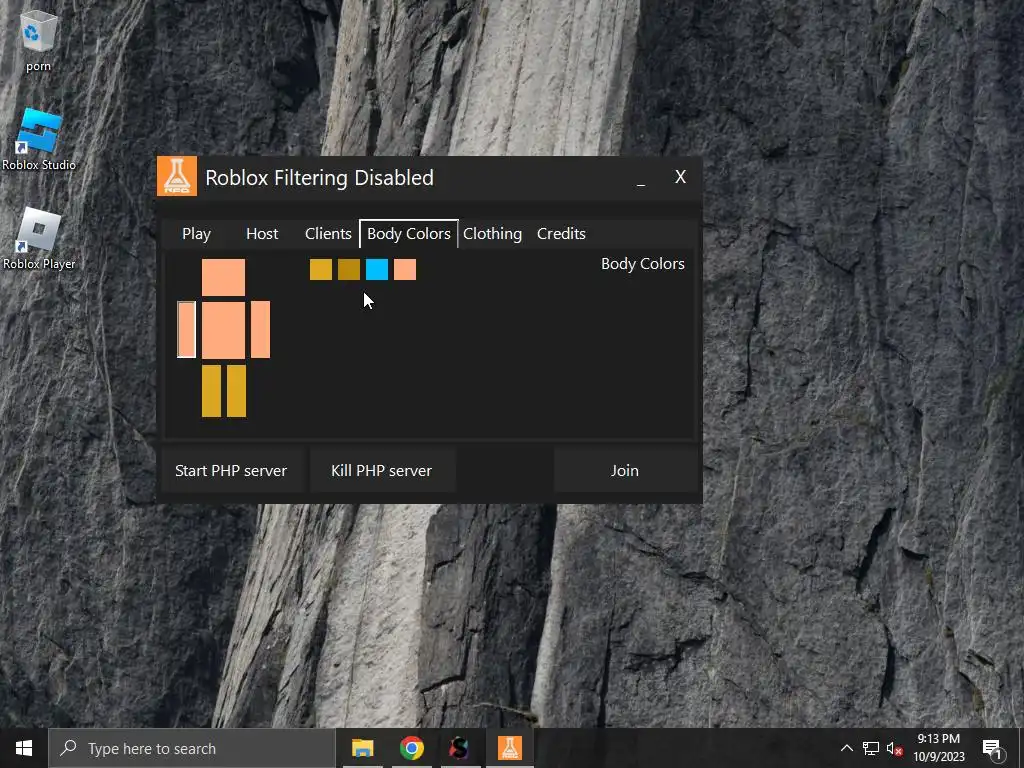The image size is (1024, 768).
Task: Select the Body Colors tab
Action: click(x=409, y=234)
